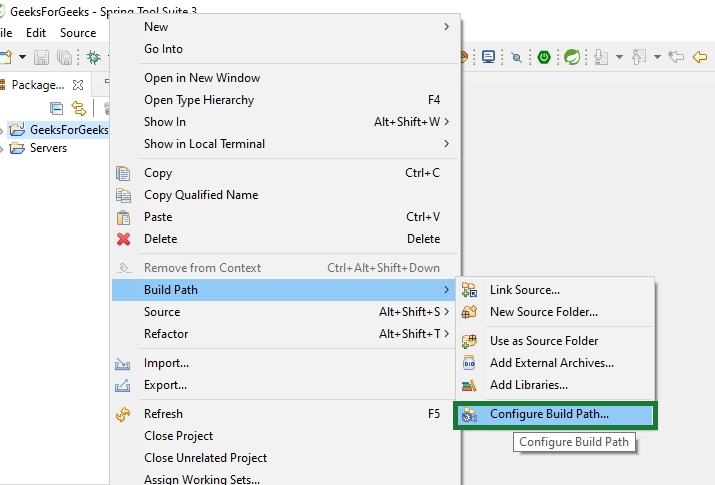Choose Open in New Window
Image resolution: width=715 pixels, height=485 pixels.
tap(286, 78)
